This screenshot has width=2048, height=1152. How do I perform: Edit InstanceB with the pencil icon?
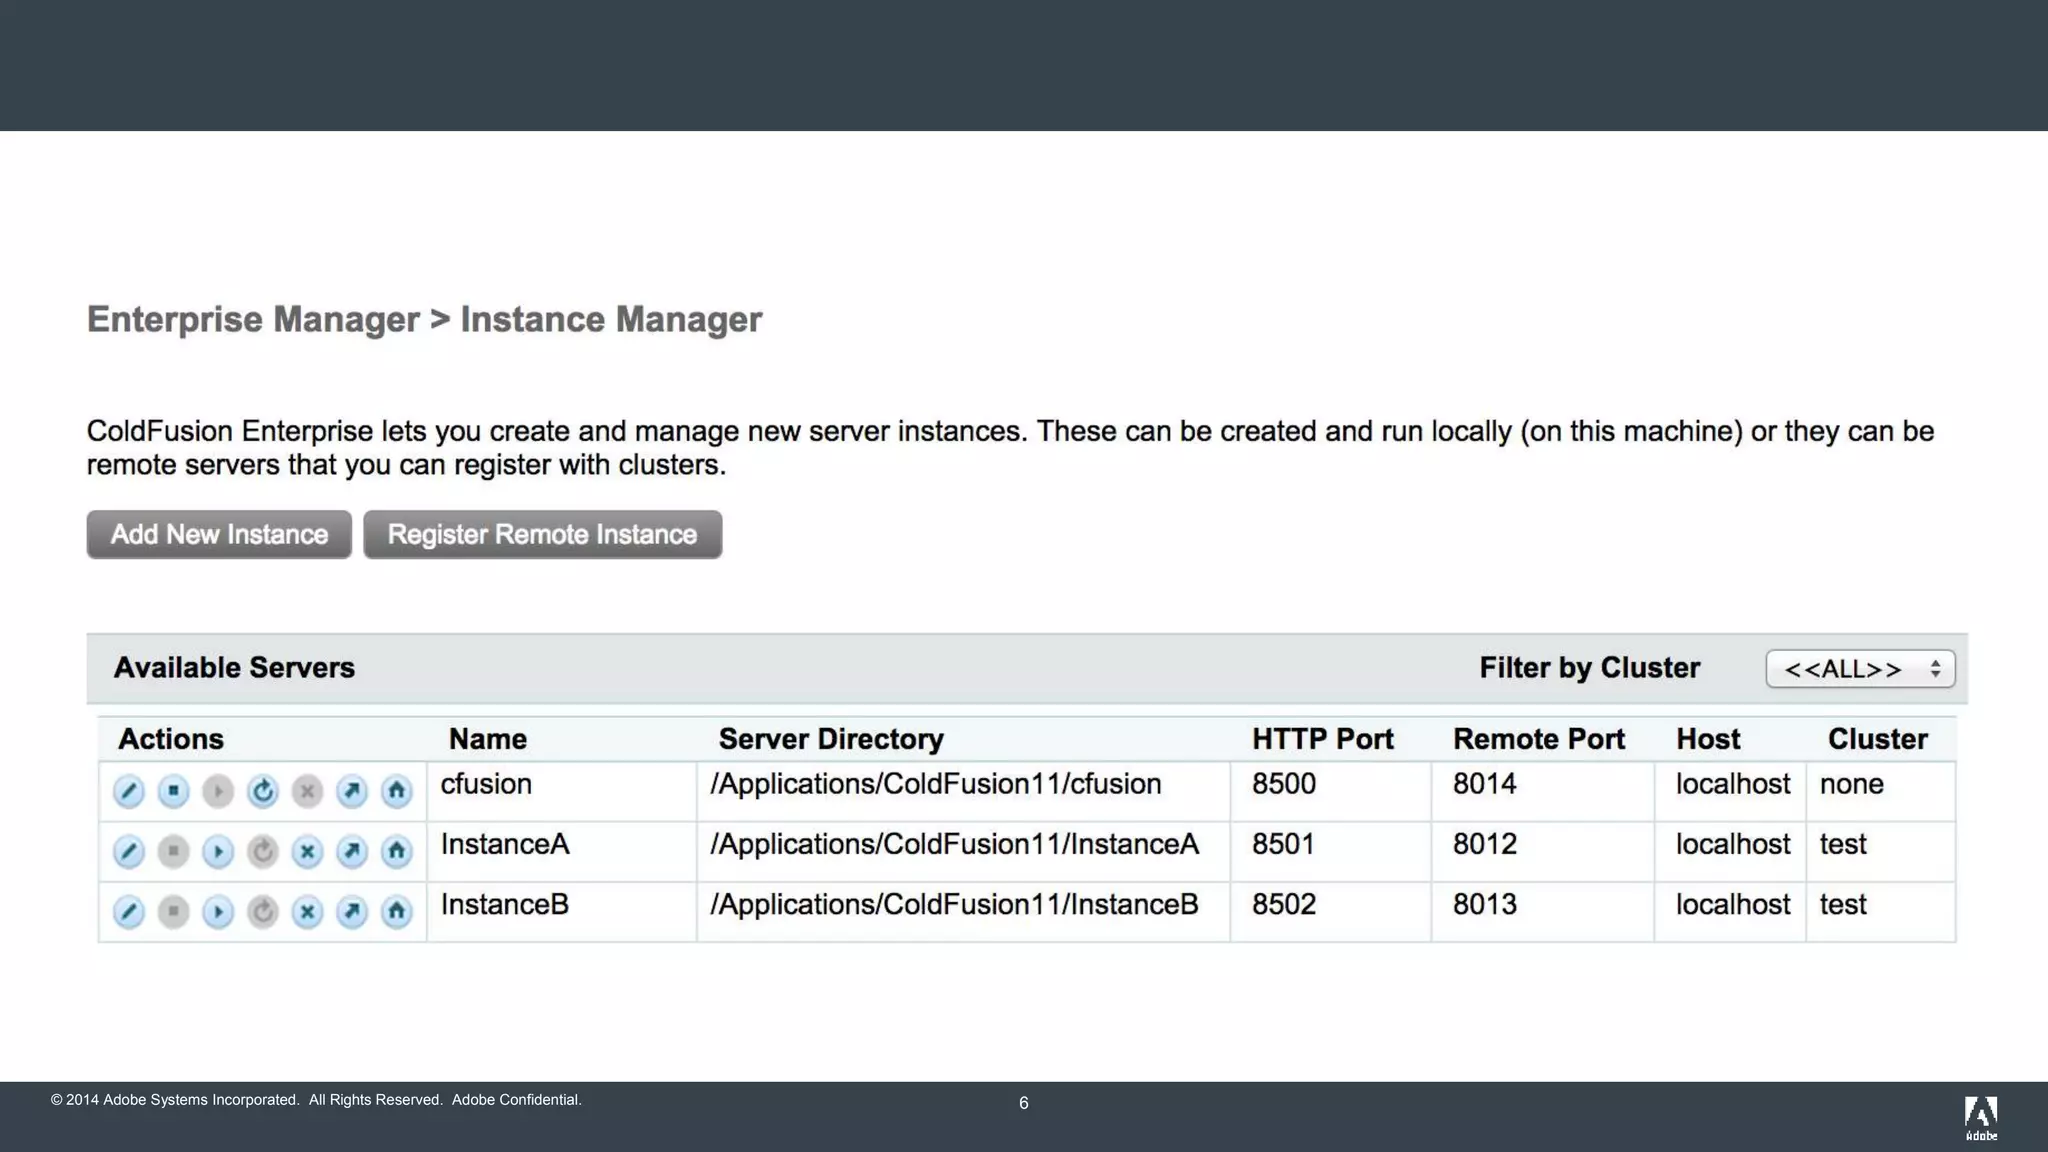click(x=129, y=912)
